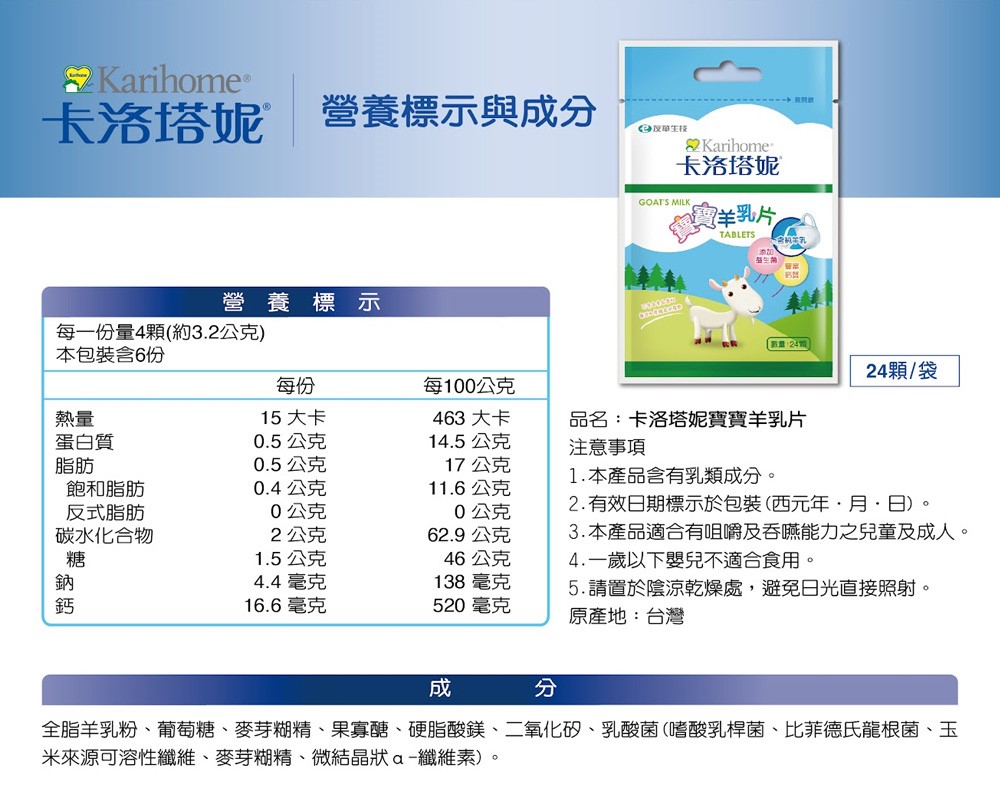Image resolution: width=1000 pixels, height=785 pixels.
Task: Click the 寶寶羊乳片 title on the package
Action: tap(722, 221)
